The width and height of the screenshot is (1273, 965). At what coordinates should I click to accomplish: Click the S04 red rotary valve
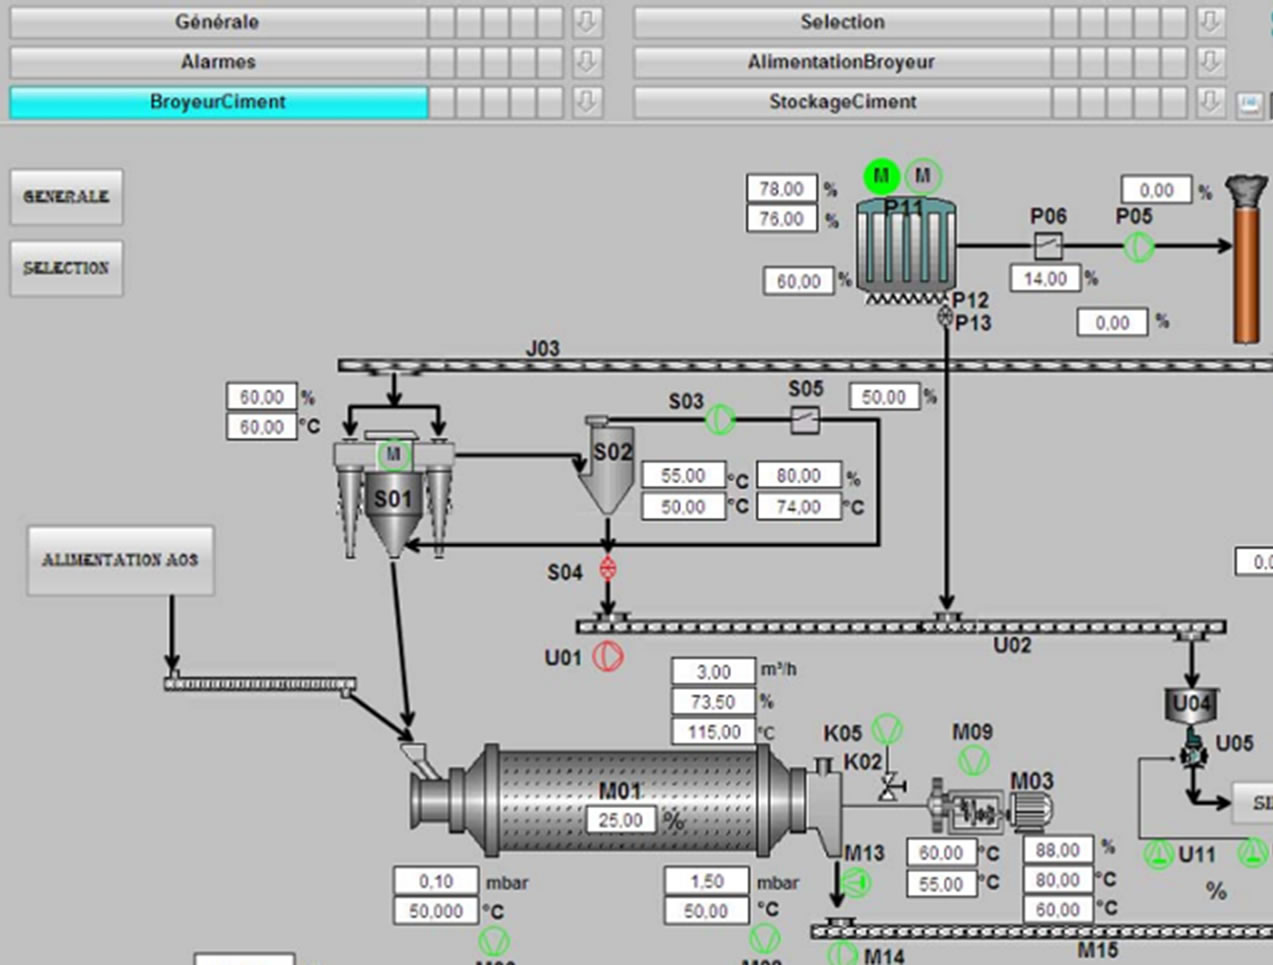click(x=607, y=569)
